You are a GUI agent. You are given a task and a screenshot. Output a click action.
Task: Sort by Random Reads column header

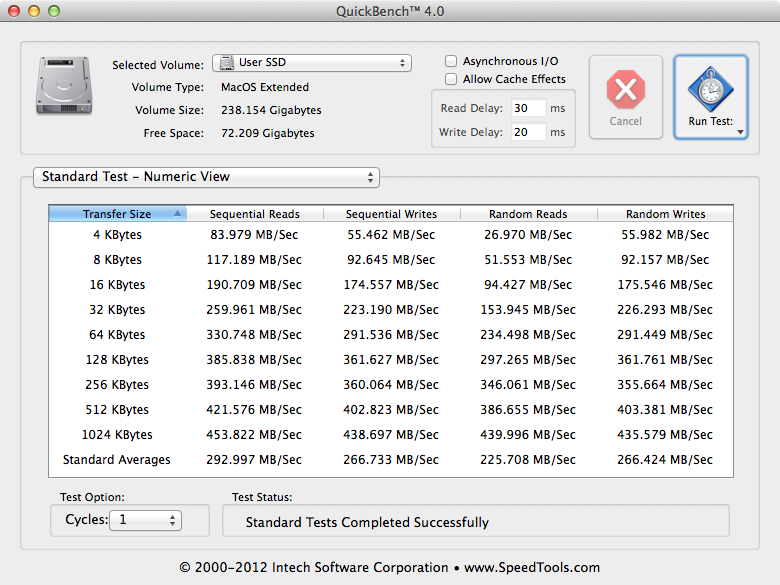click(528, 214)
